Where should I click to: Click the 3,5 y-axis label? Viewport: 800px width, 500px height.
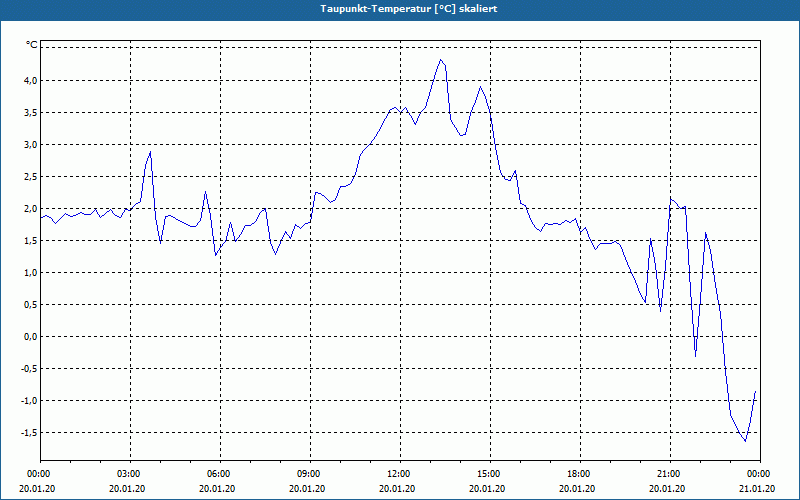coord(31,113)
